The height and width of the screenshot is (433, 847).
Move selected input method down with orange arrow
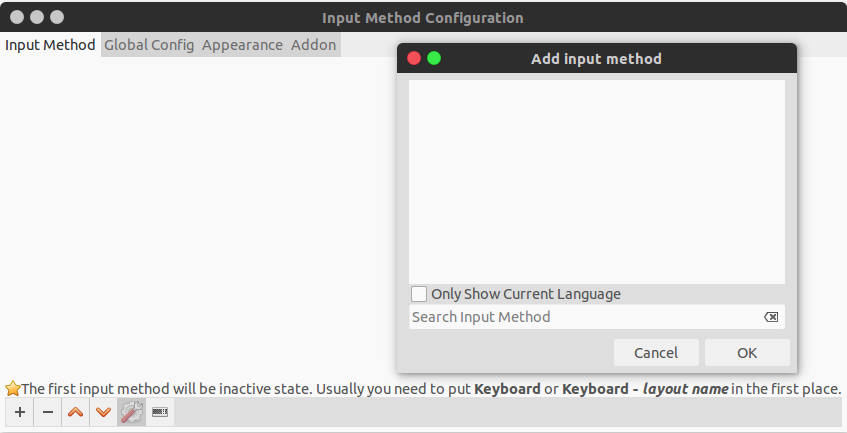[x=103, y=412]
